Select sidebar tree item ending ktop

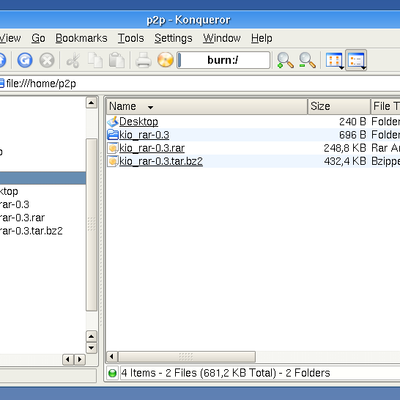[9, 191]
